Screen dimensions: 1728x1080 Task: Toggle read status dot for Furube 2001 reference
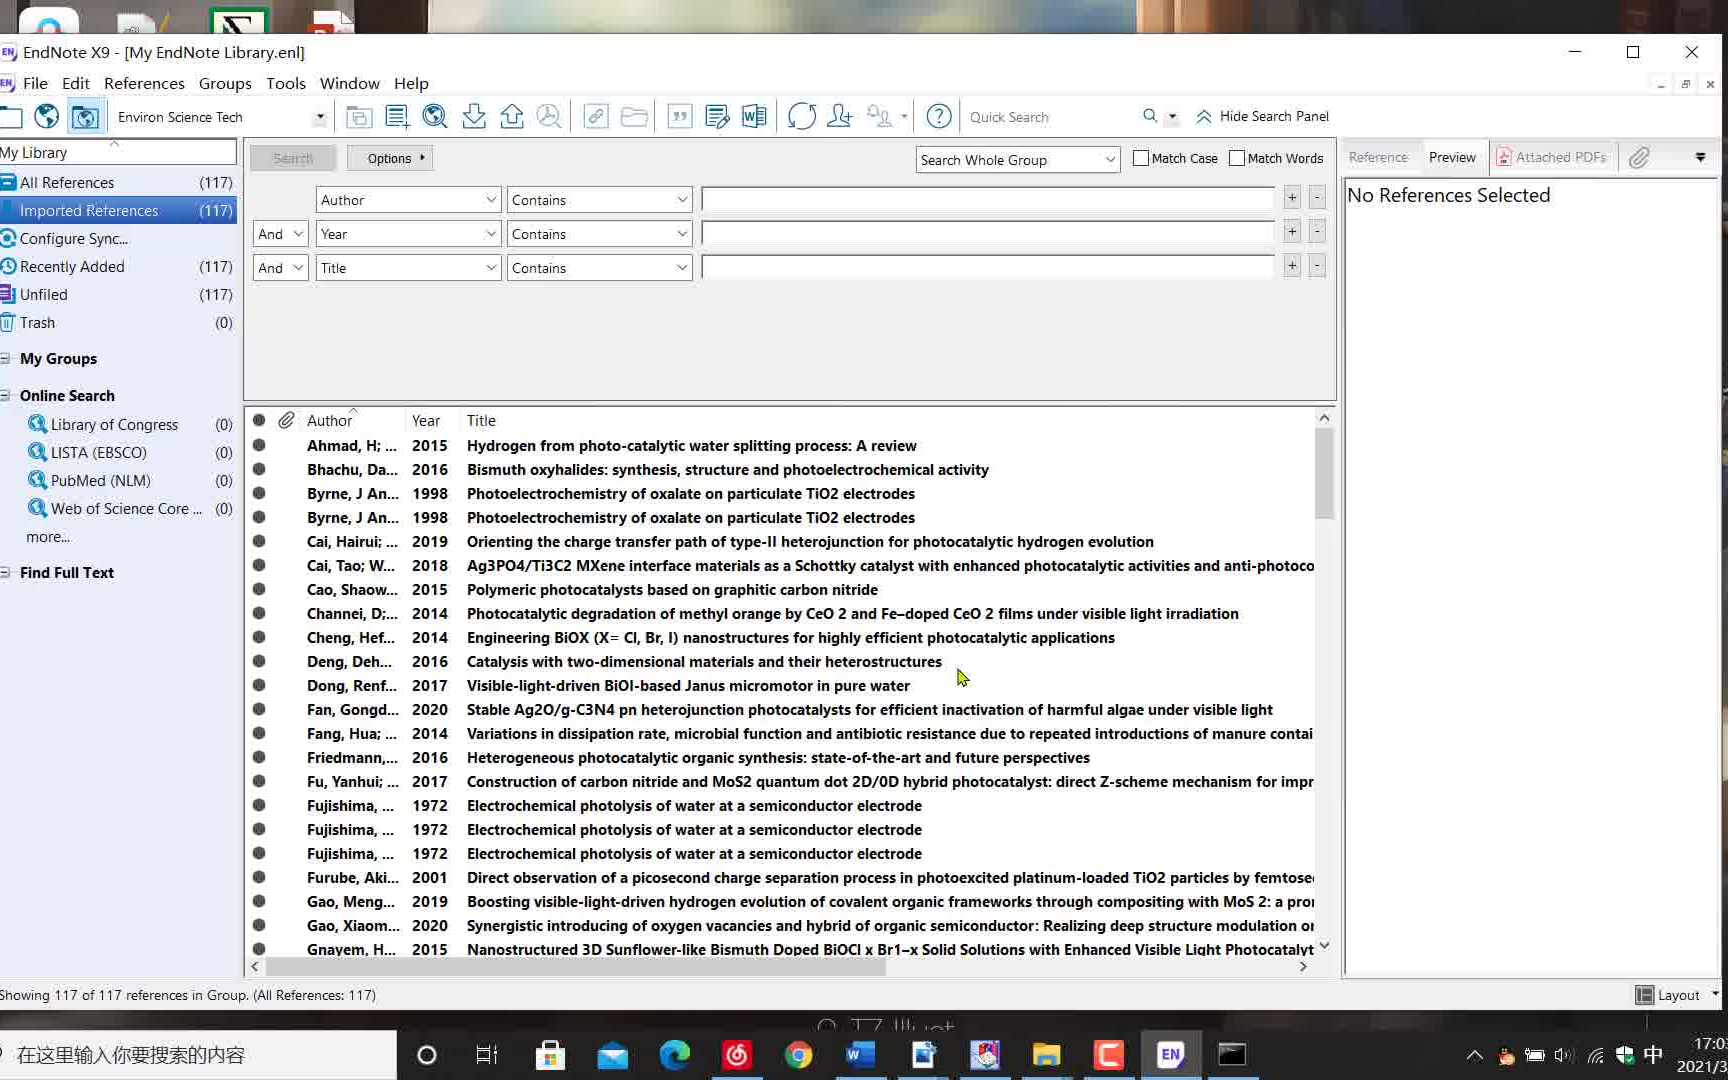pos(259,877)
